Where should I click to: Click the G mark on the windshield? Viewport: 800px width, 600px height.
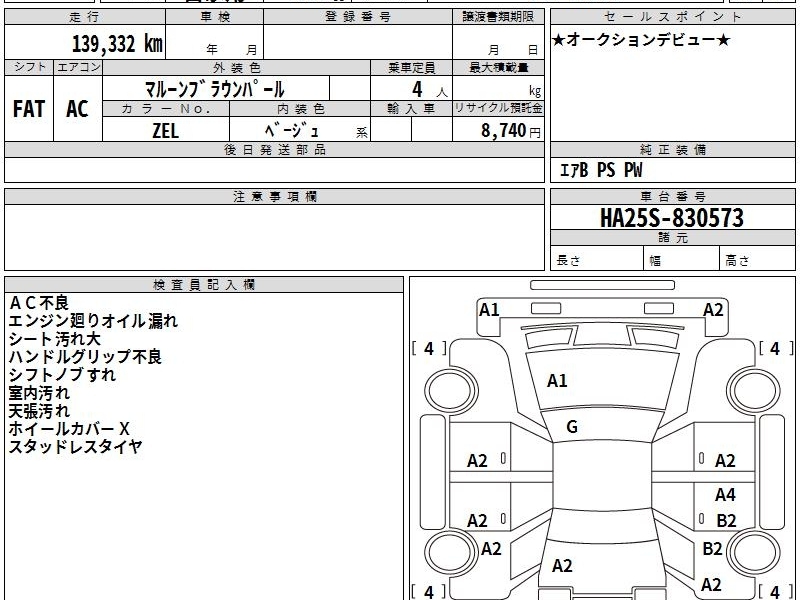(x=572, y=427)
